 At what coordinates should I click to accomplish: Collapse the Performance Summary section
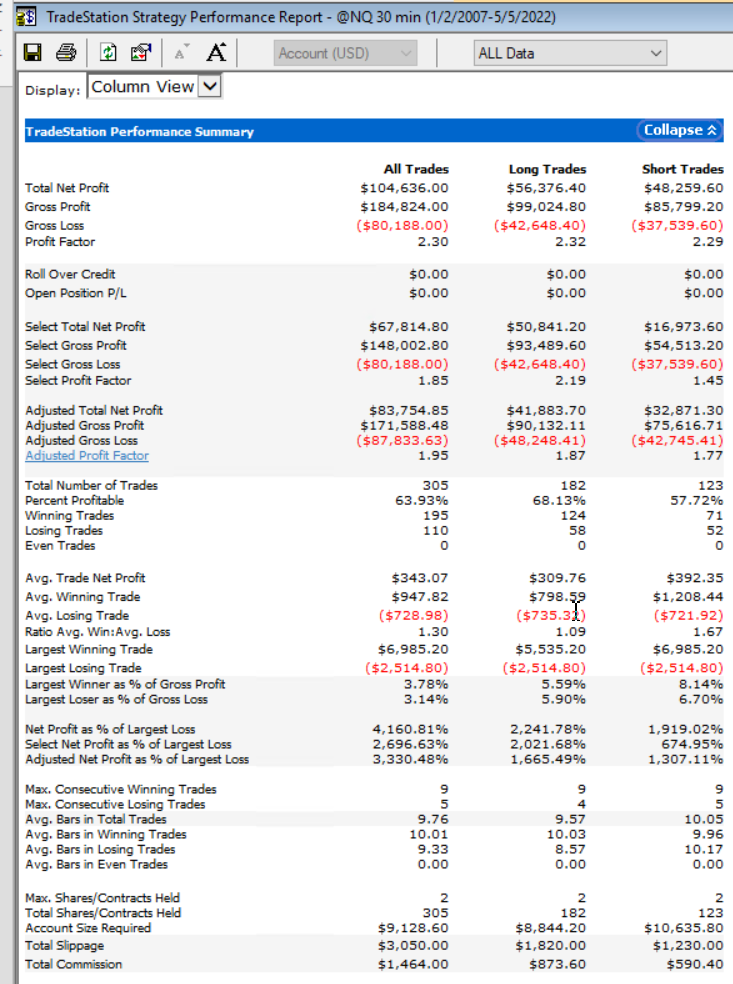679,130
